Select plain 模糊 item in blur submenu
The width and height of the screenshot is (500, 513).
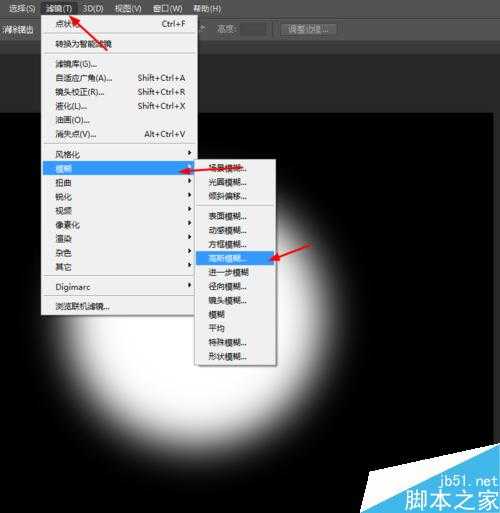235,314
